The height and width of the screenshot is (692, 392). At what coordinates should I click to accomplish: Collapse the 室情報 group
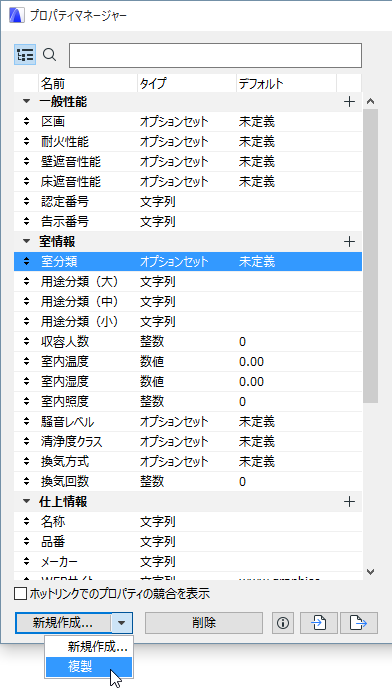(27, 242)
